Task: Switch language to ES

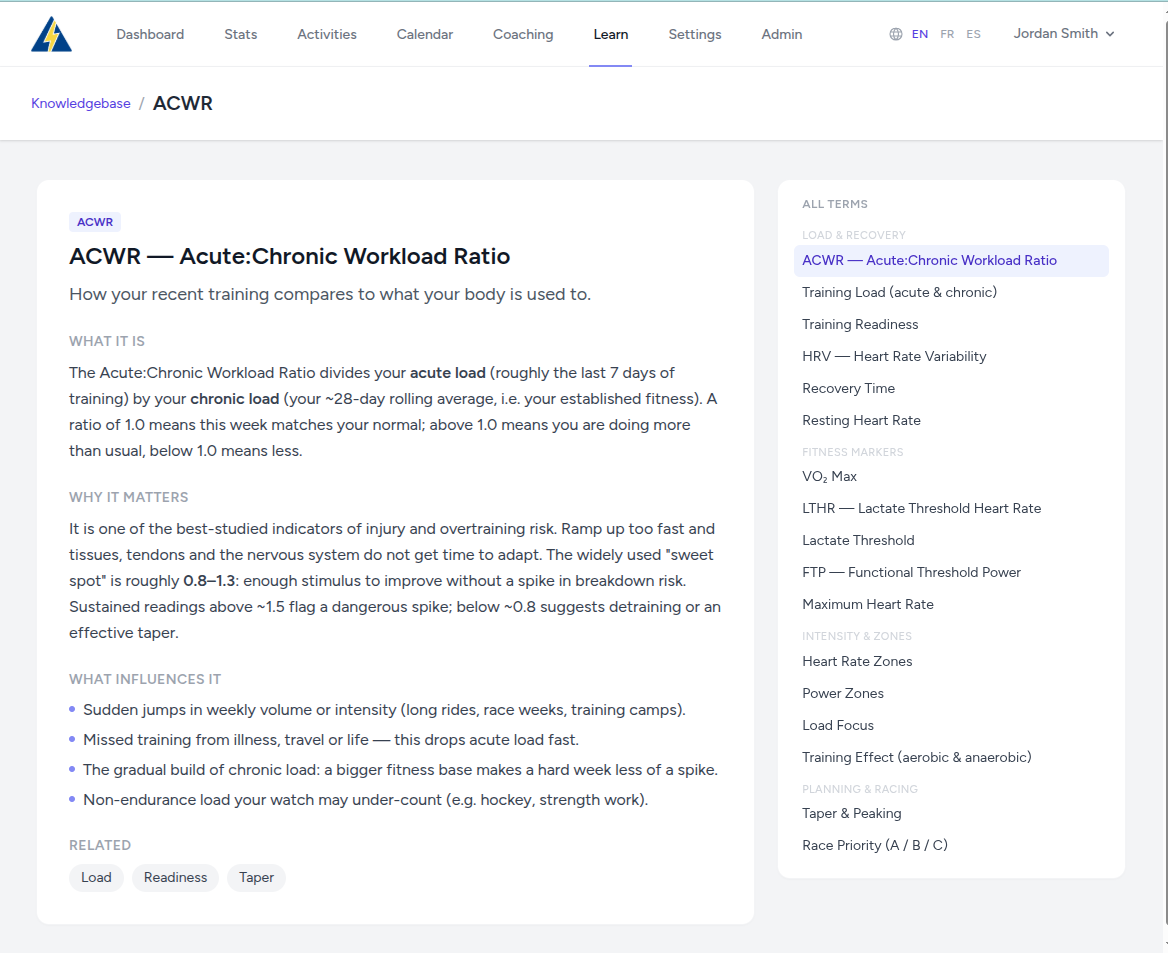Action: pos(974,34)
